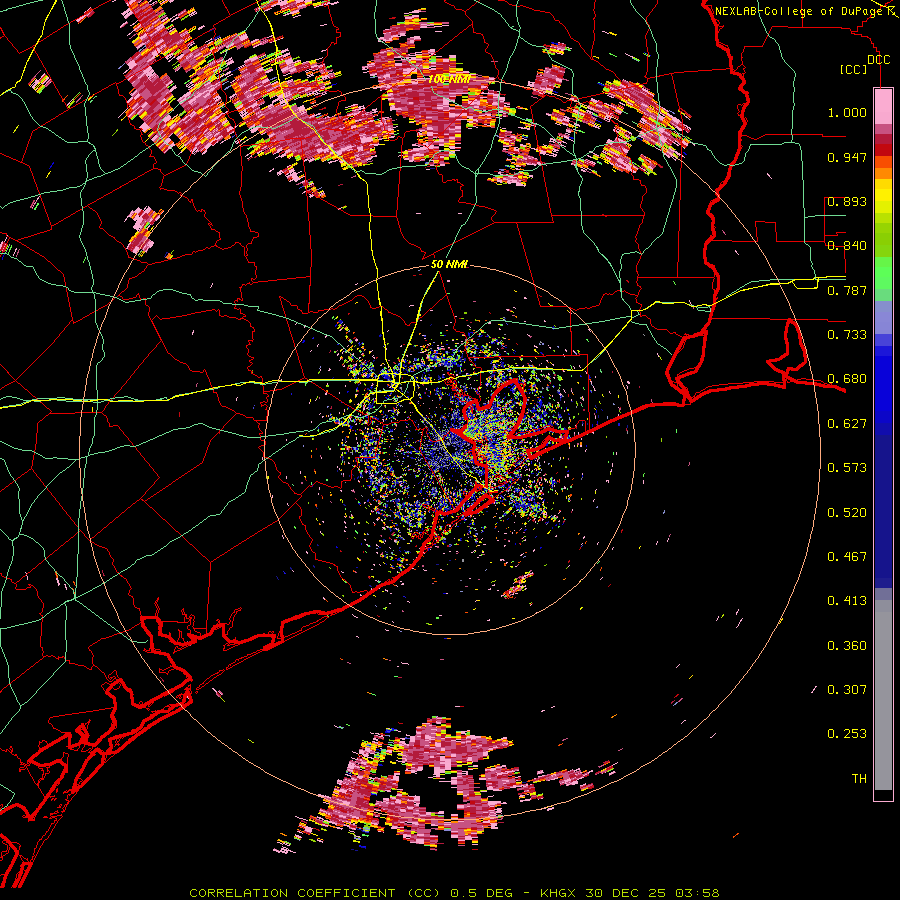Screen dimensions: 900x900
Task: Click the 0.947 legend value
Action: pyautogui.click(x=847, y=157)
